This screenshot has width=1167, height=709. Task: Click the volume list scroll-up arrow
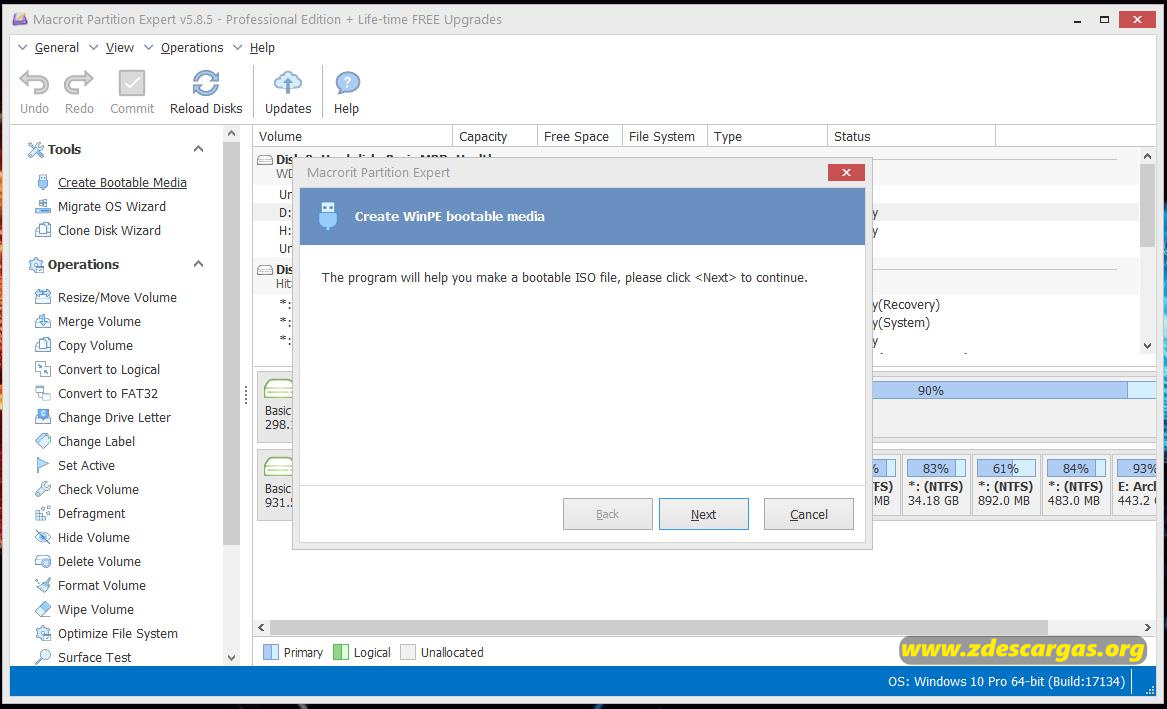(x=1148, y=156)
